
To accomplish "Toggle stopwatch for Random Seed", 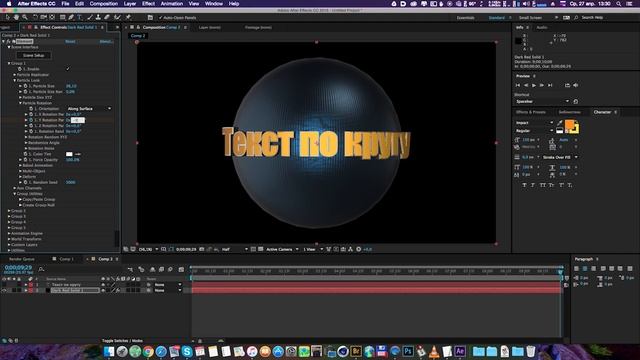I will (25, 182).
